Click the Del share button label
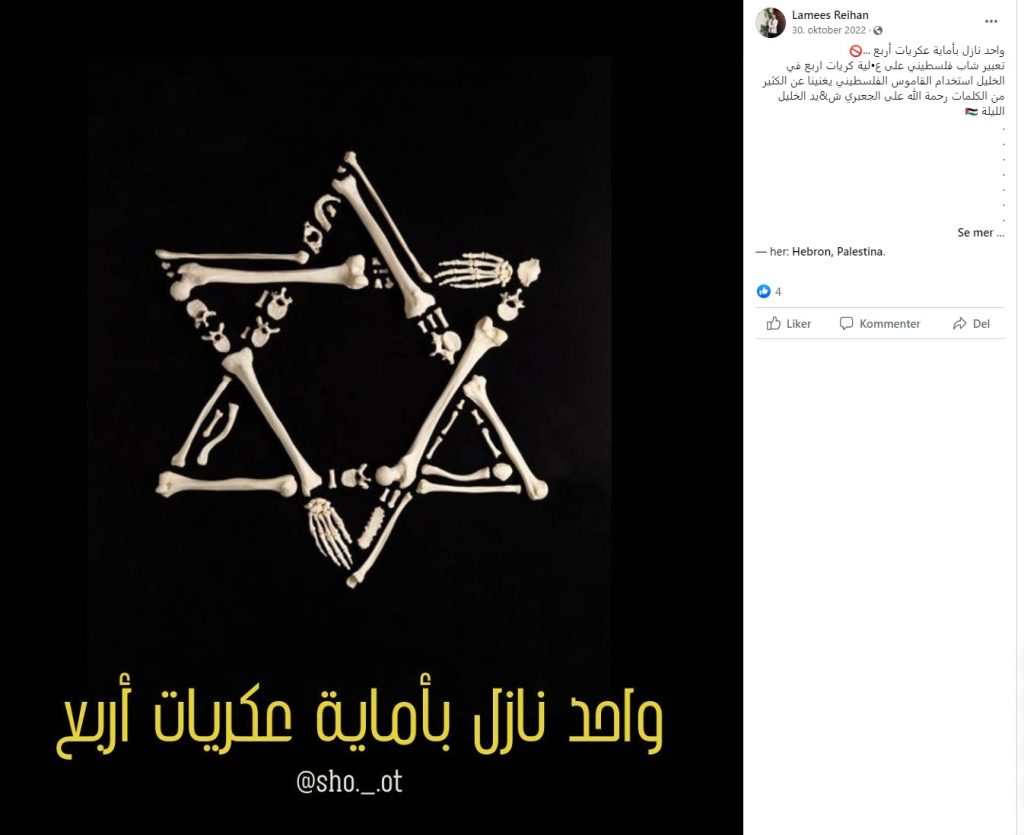1024x835 pixels. point(981,324)
